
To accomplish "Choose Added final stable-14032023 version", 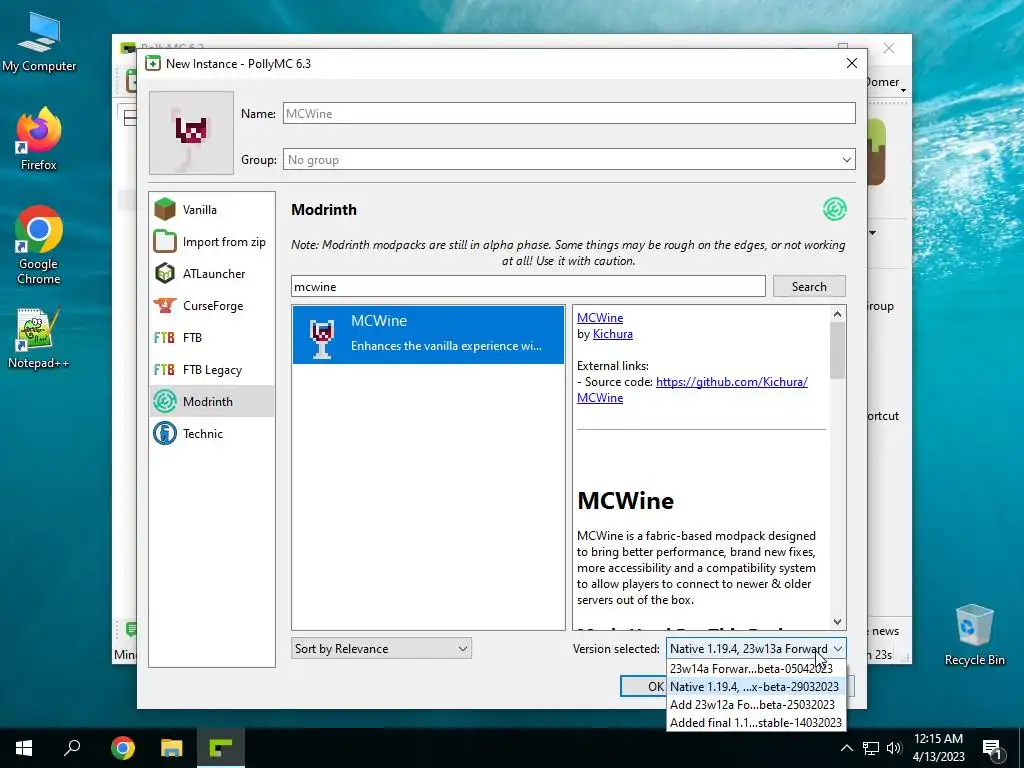I will pos(756,723).
